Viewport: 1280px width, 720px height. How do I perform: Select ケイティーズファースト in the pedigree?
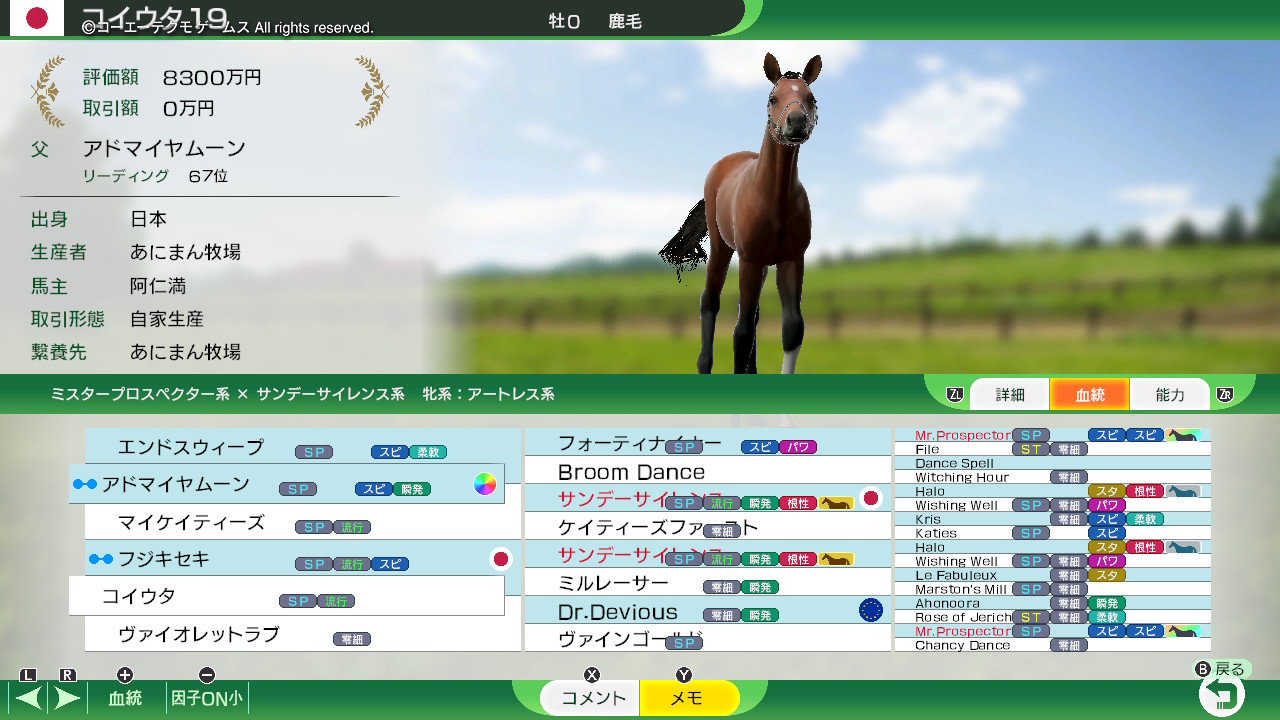point(708,527)
